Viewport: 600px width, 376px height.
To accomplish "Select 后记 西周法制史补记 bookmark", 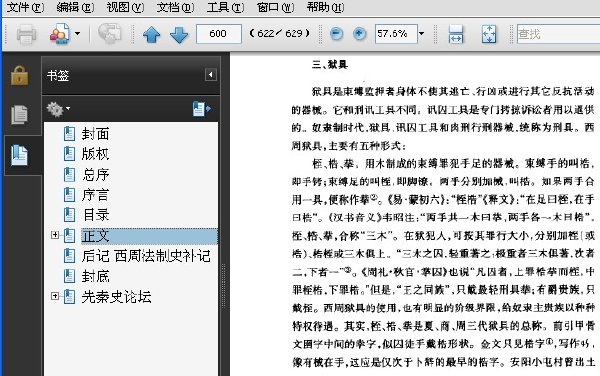I will [146, 256].
